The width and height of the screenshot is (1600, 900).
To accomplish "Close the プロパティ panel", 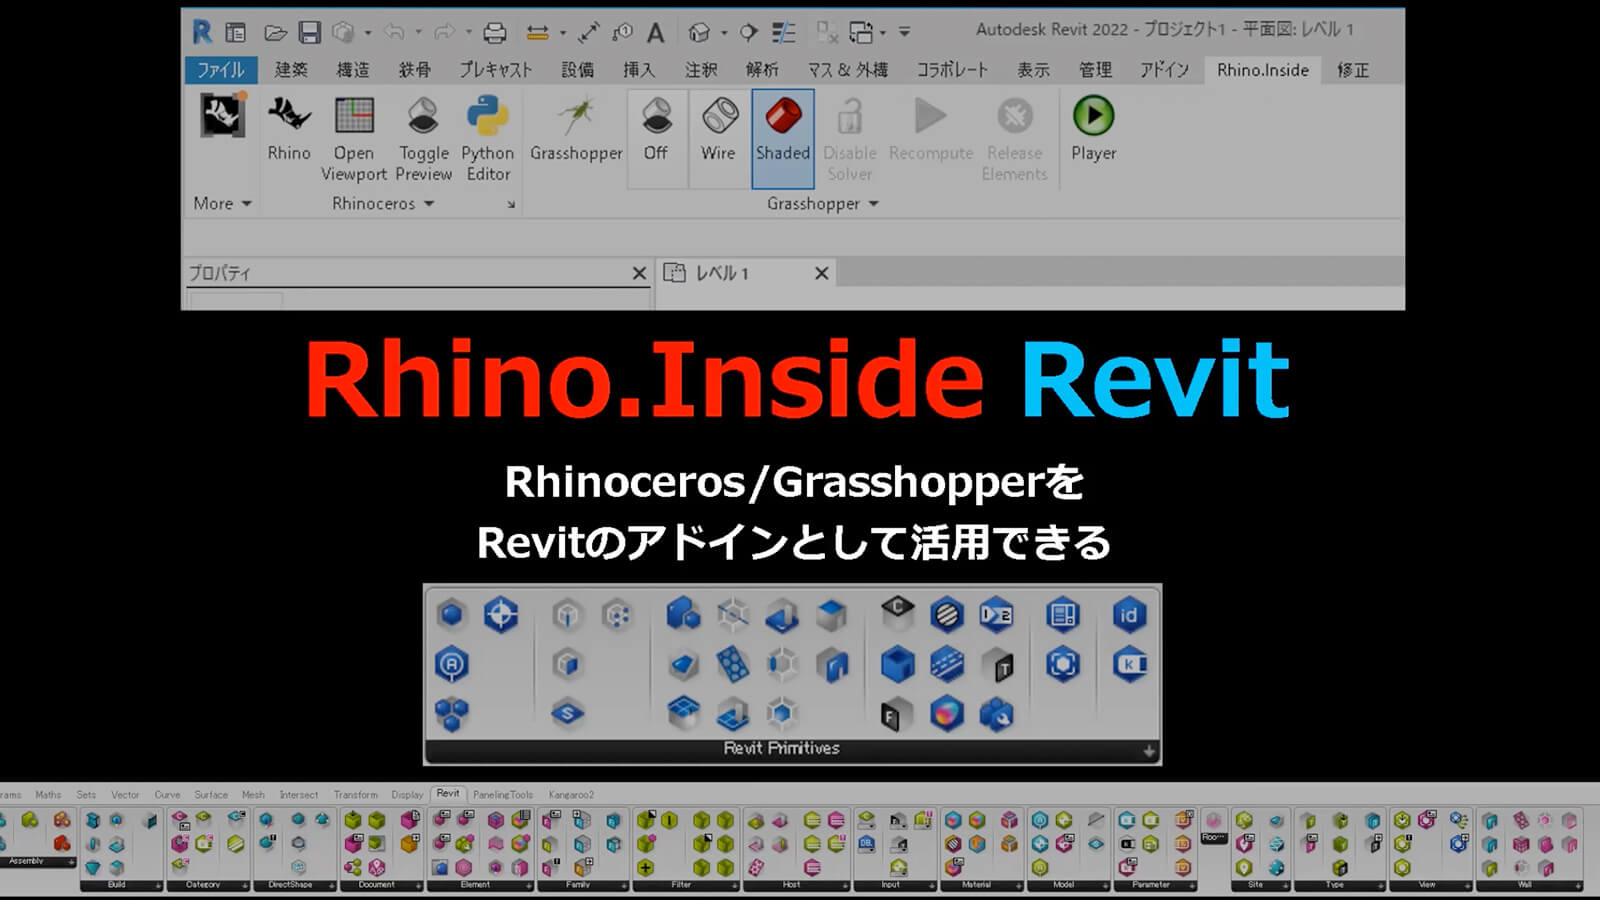I will [x=639, y=273].
